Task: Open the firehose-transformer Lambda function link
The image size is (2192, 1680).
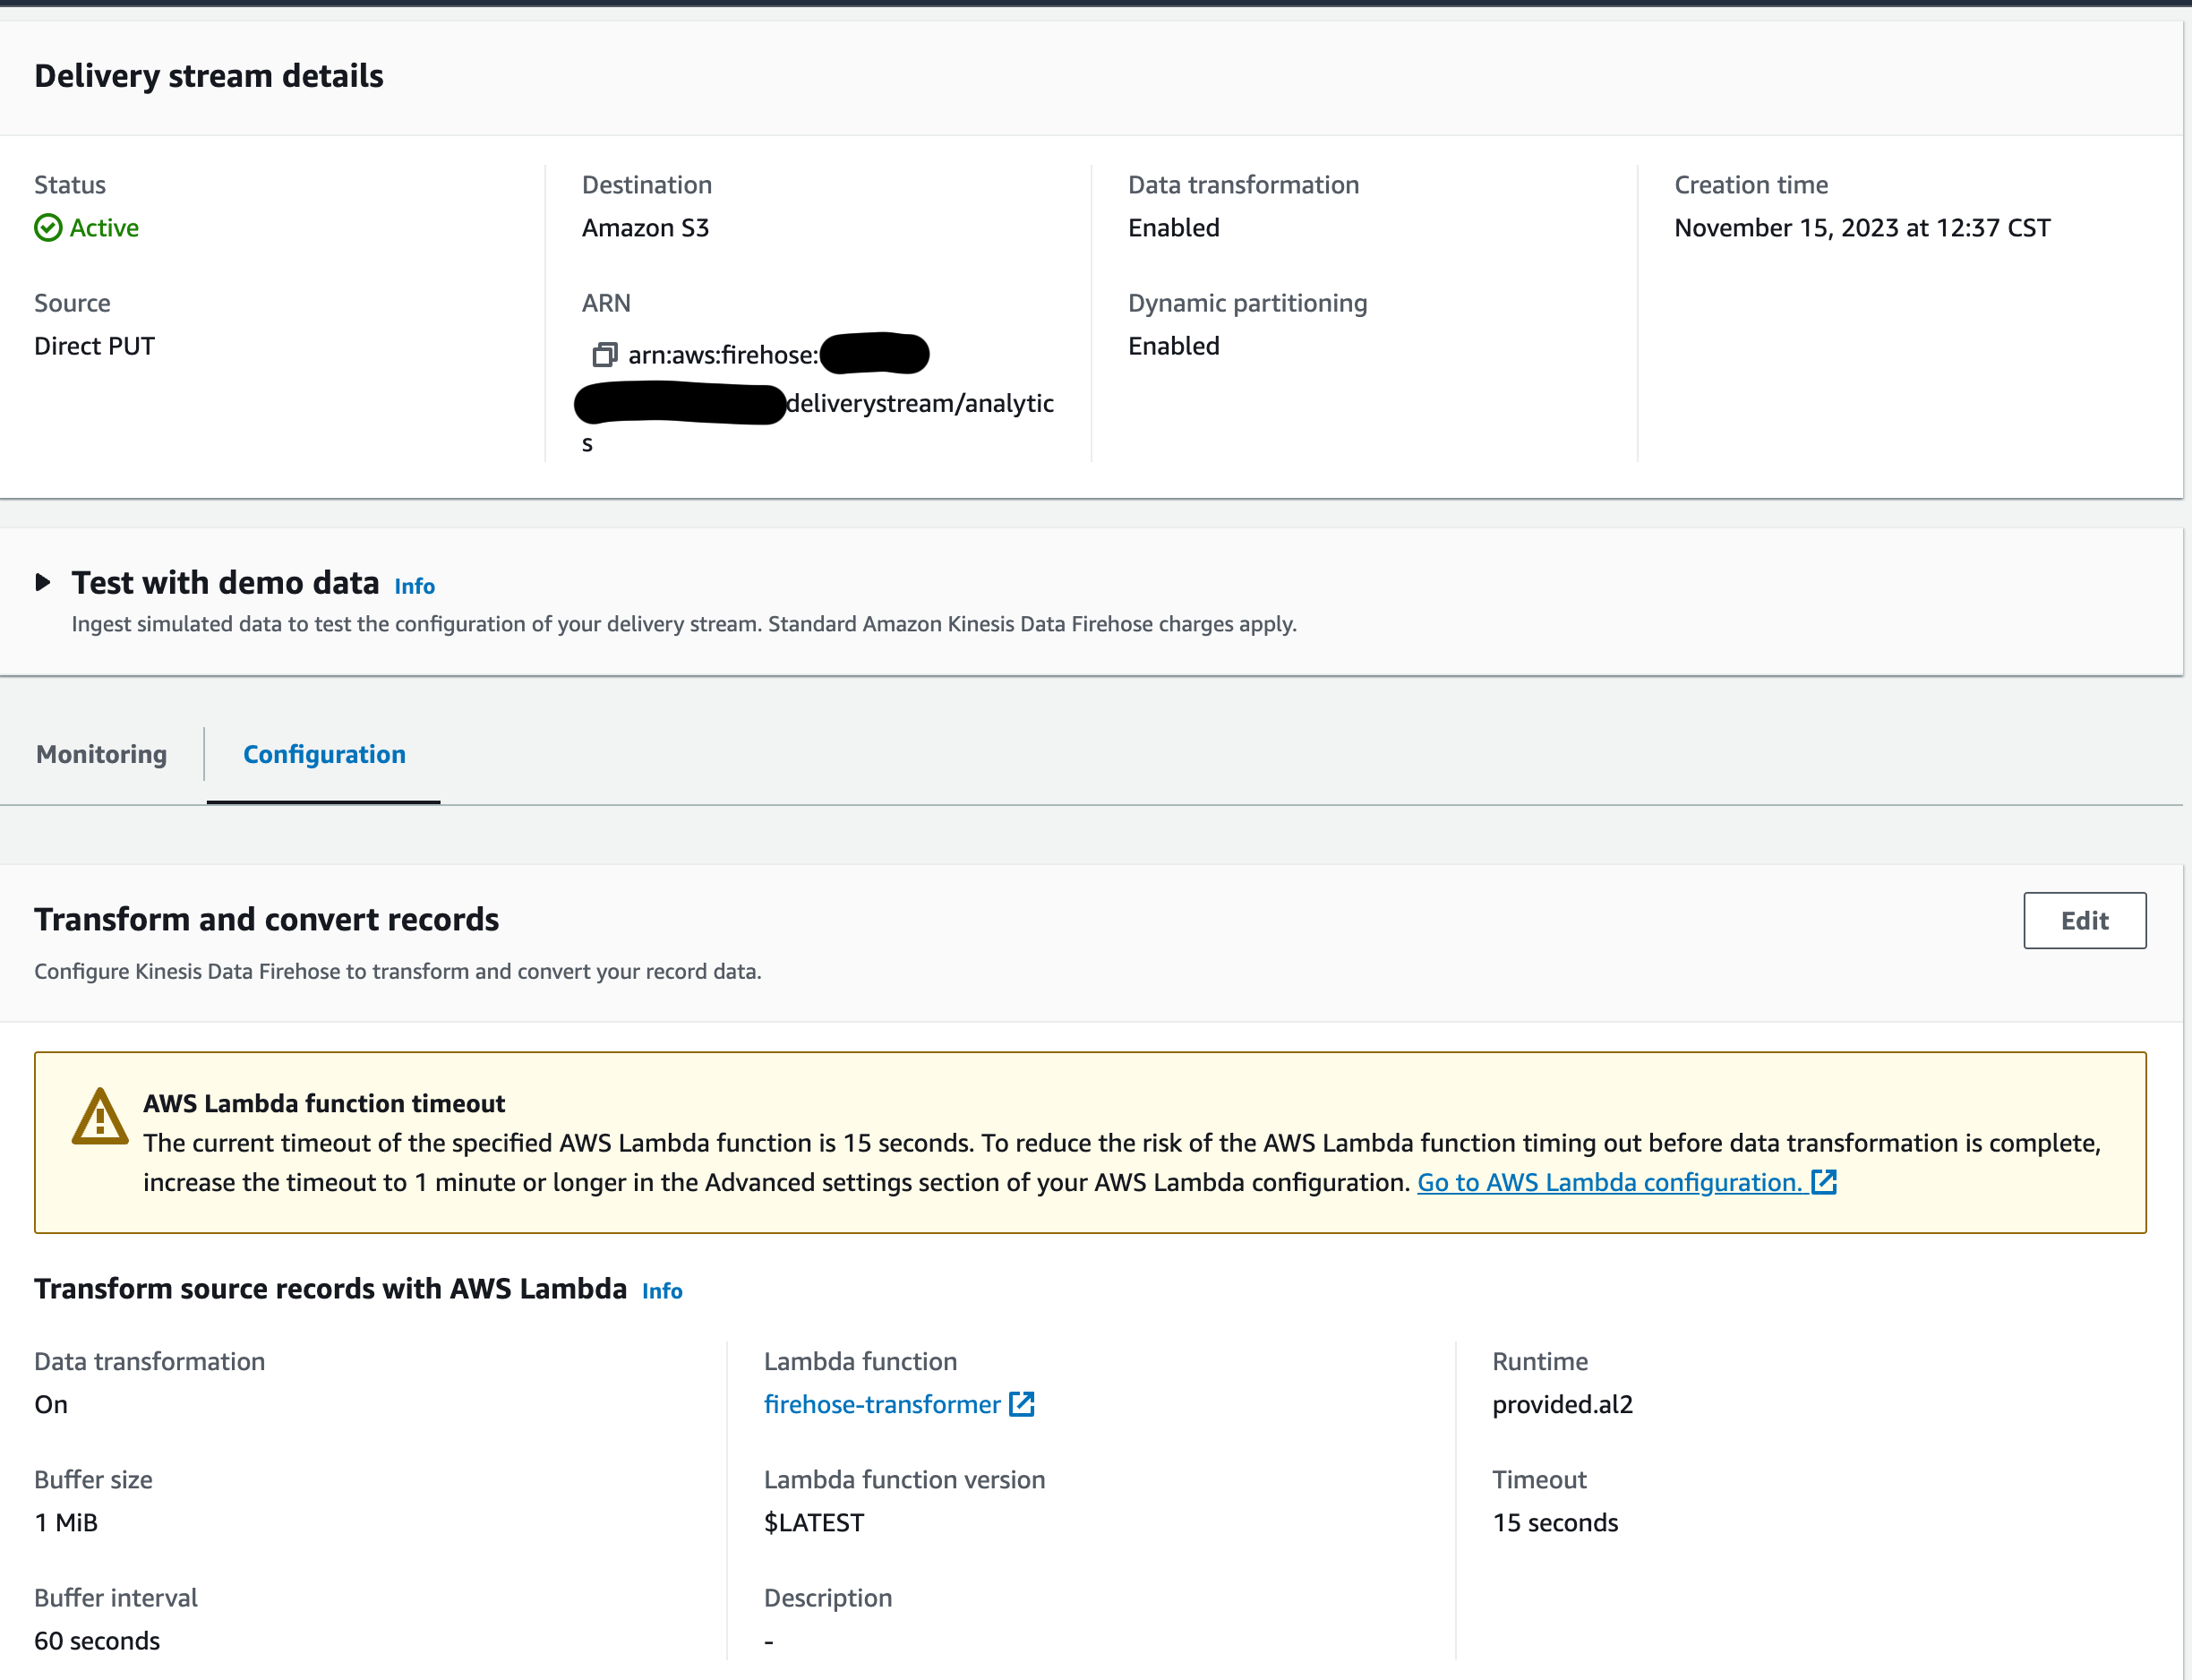Action: 881,1404
